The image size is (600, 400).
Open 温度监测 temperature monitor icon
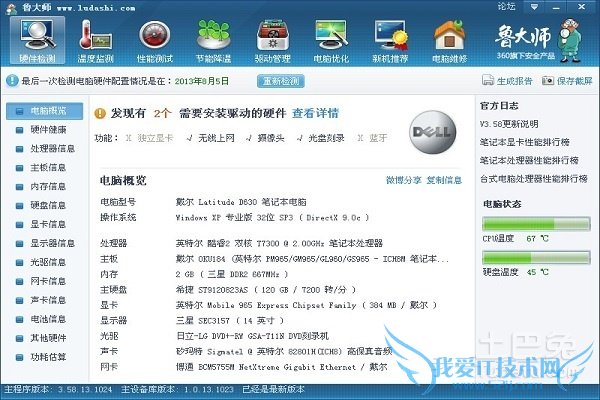pyautogui.click(x=95, y=40)
